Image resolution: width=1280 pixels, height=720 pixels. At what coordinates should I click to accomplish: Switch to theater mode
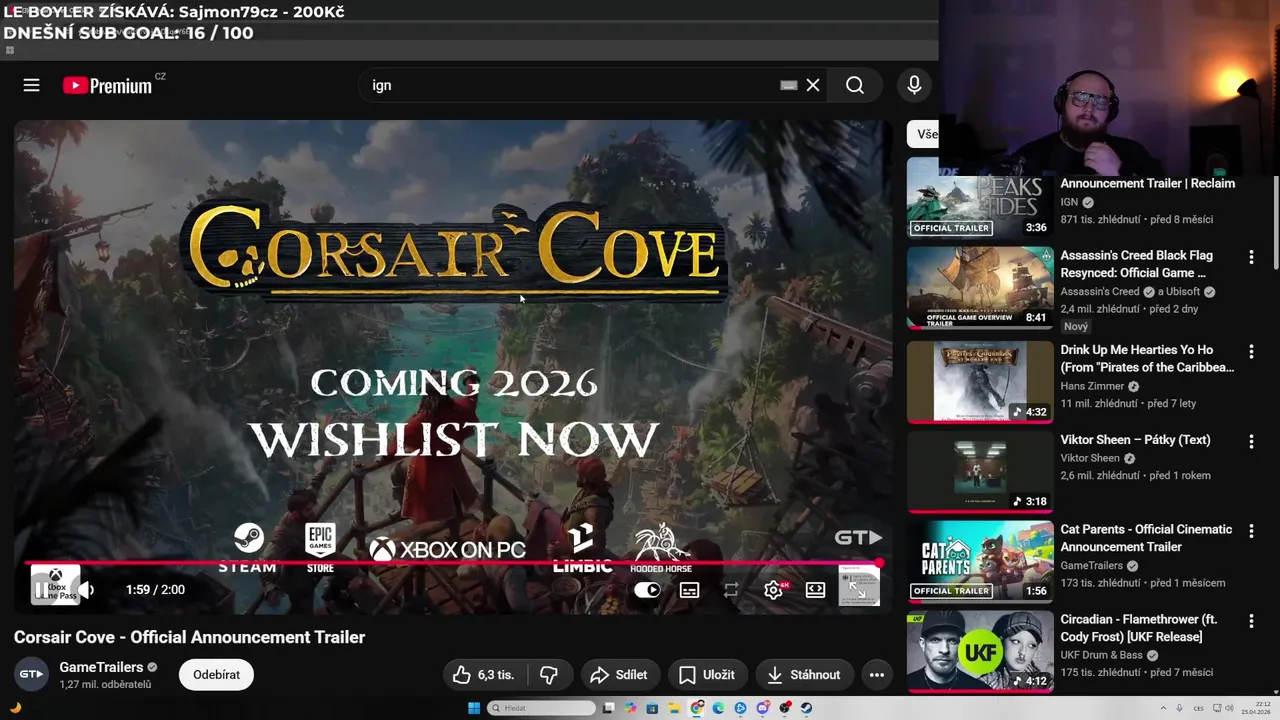tap(815, 590)
